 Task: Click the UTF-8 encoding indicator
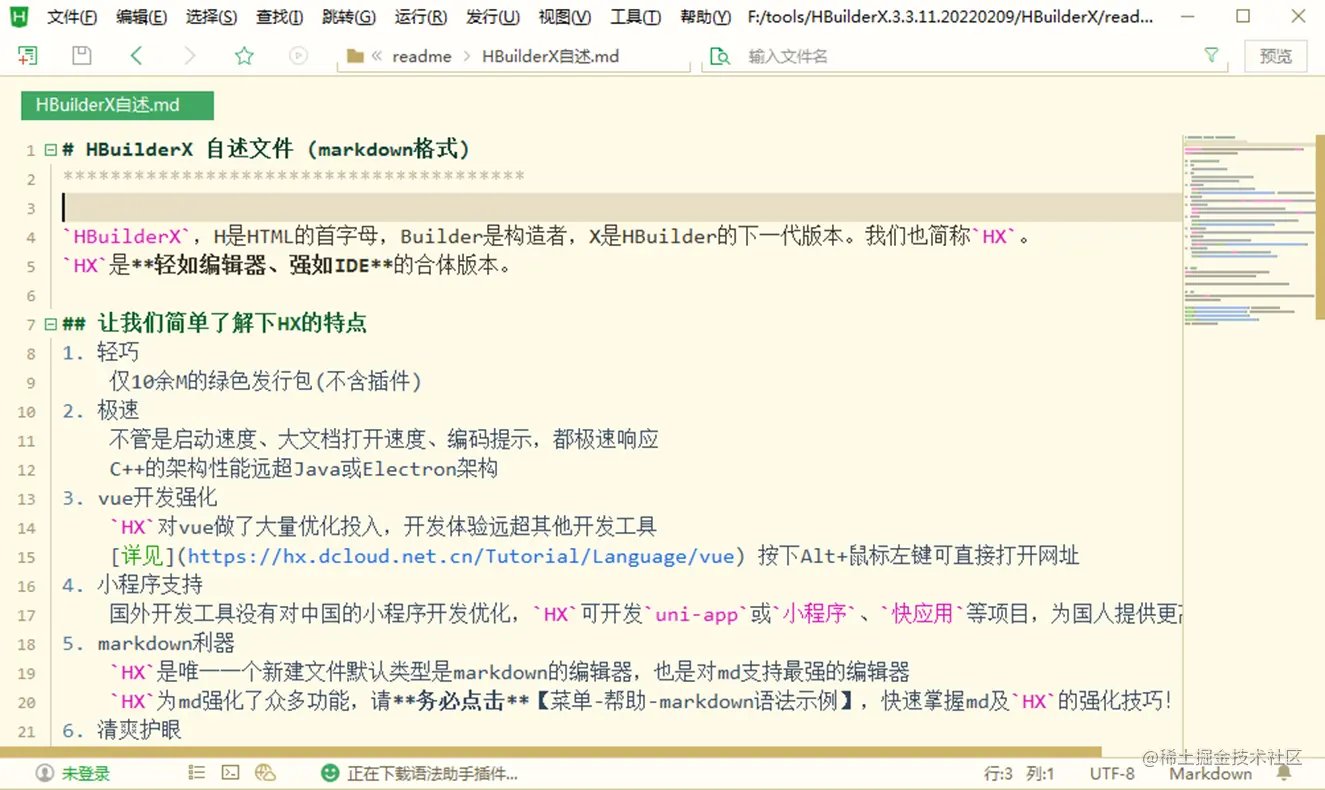(1112, 773)
